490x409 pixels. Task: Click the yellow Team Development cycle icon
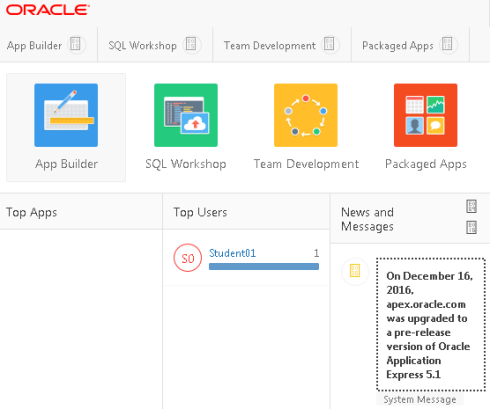(x=306, y=115)
